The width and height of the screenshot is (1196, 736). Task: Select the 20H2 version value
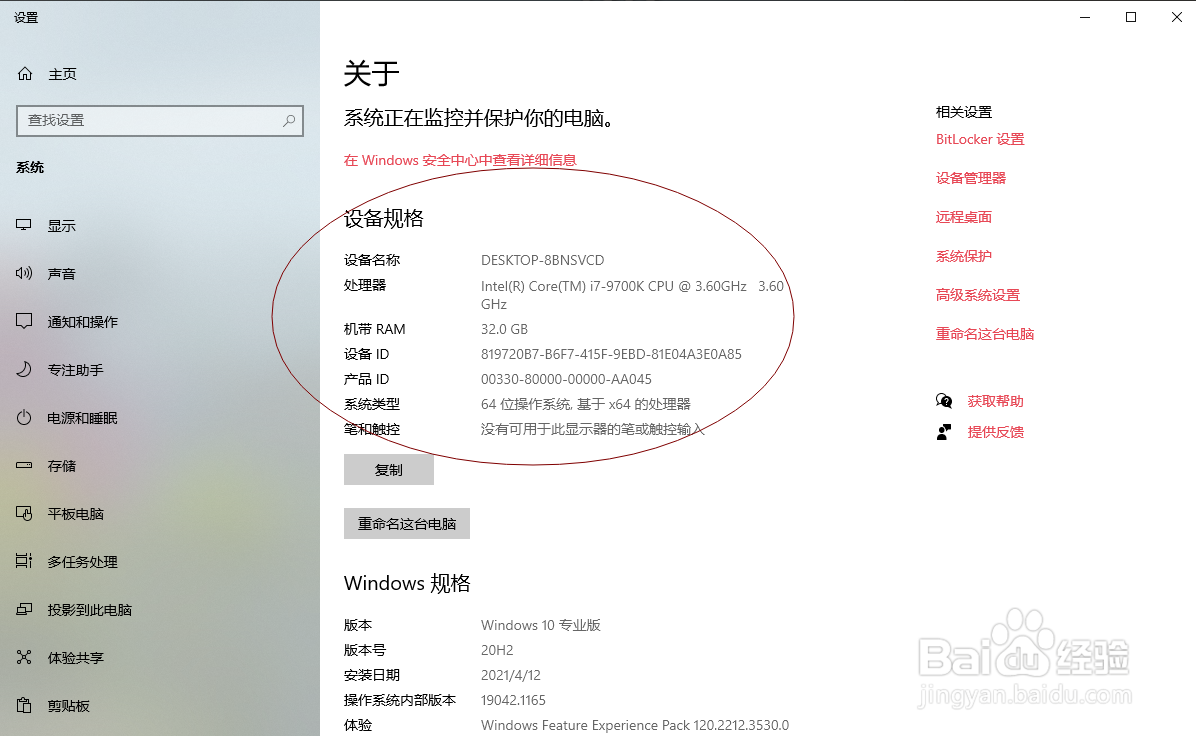[497, 651]
